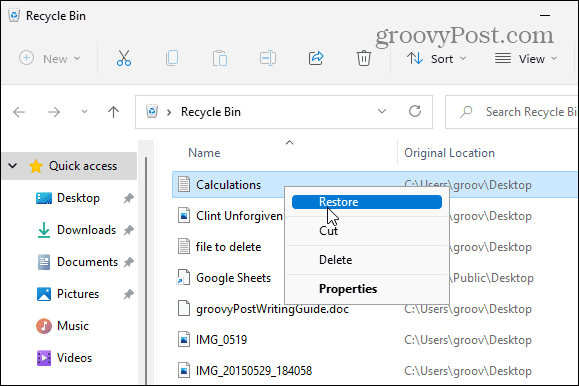Select the IMG_0519 image file
The image size is (579, 386).
coord(222,340)
